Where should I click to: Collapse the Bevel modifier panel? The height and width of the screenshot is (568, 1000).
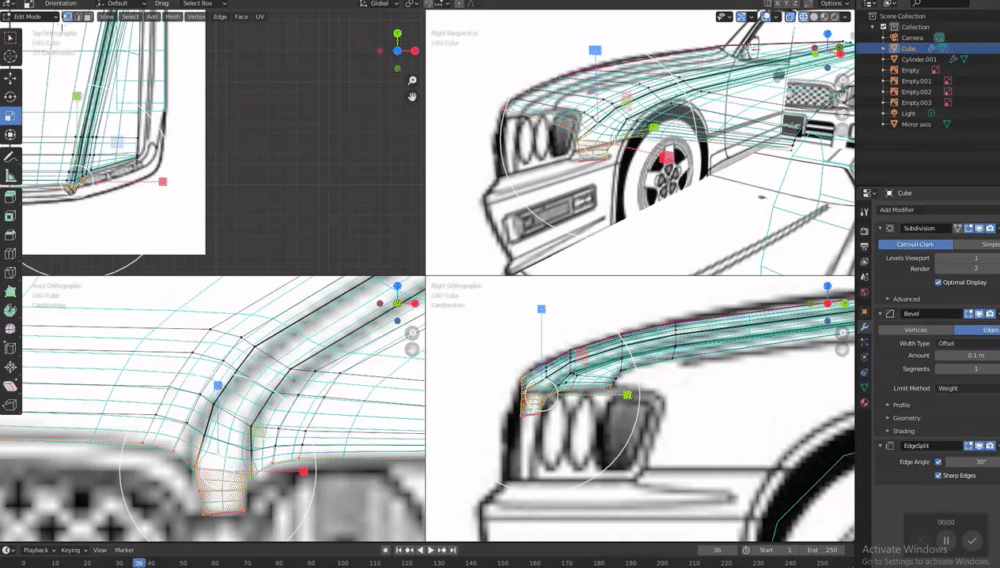880,314
